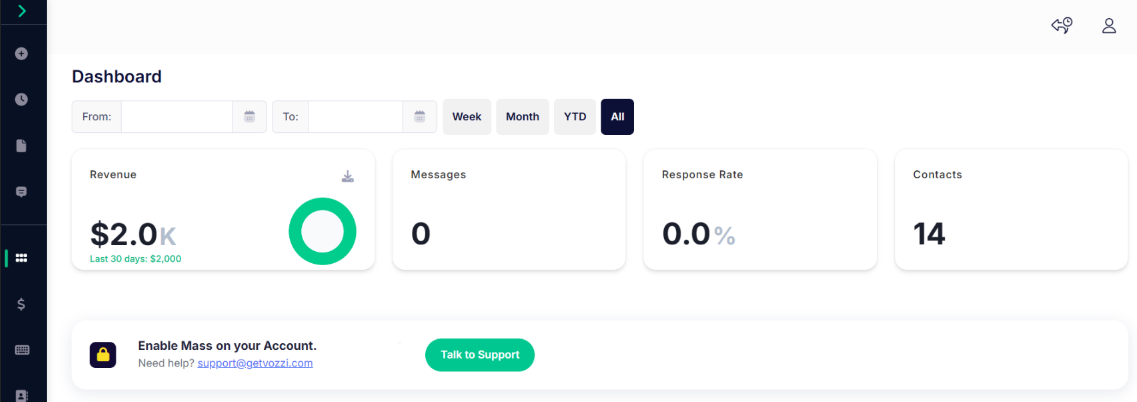This screenshot has height=402, width=1137.
Task: Download the Revenue report
Action: (348, 177)
